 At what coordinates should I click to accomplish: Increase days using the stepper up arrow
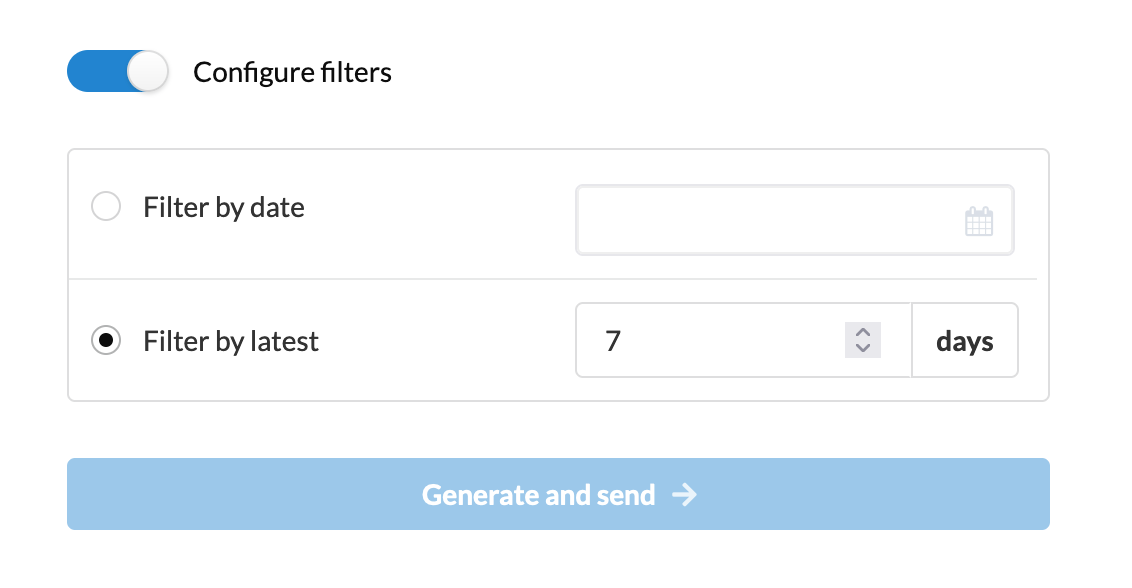(863, 332)
